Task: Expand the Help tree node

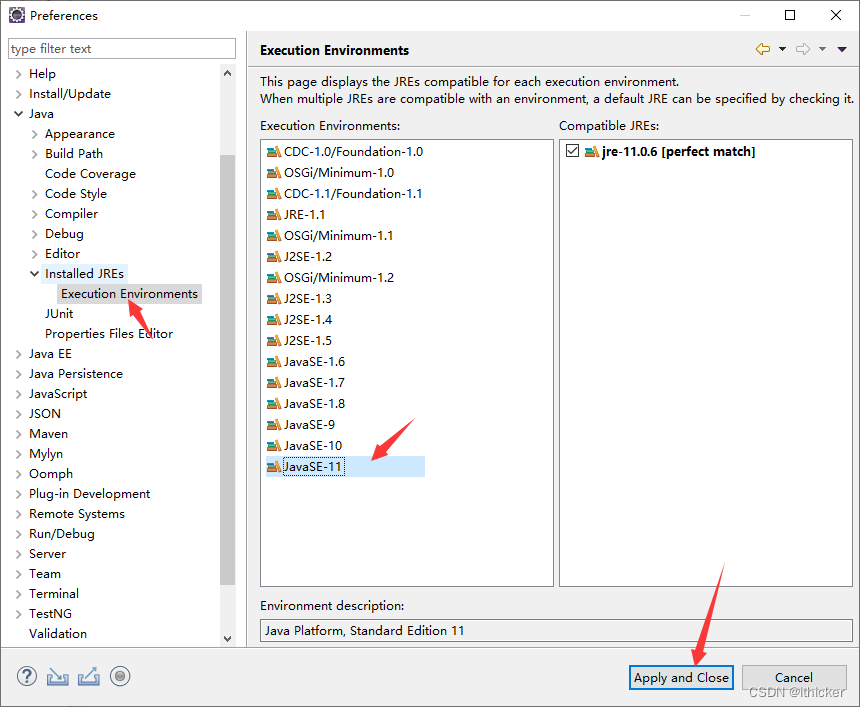Action: pyautogui.click(x=19, y=74)
